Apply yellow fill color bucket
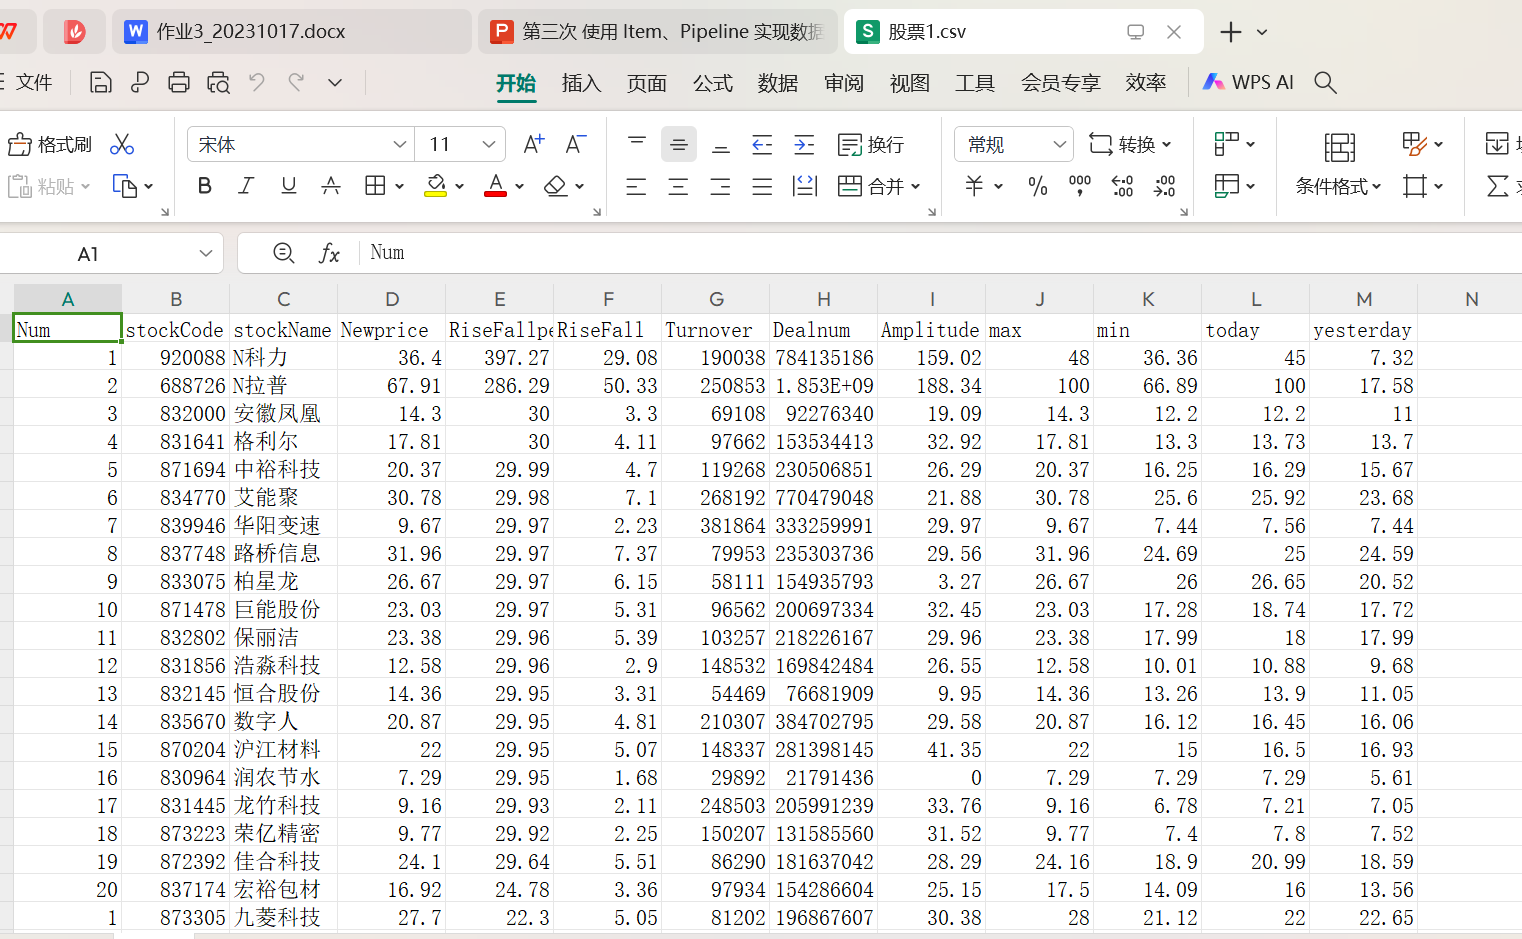This screenshot has height=939, width=1522. [436, 186]
